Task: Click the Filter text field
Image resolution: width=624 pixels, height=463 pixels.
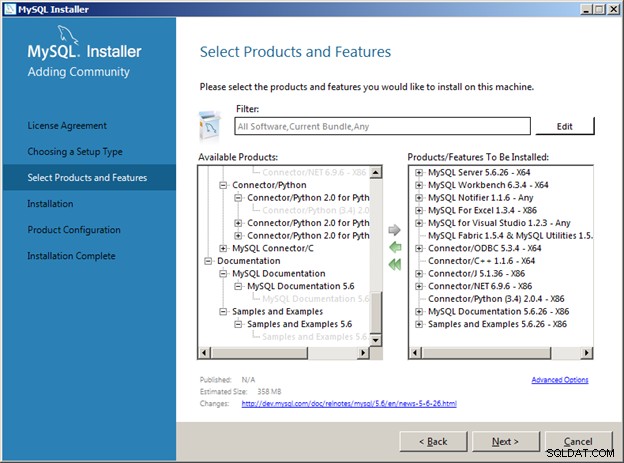Action: click(382, 126)
